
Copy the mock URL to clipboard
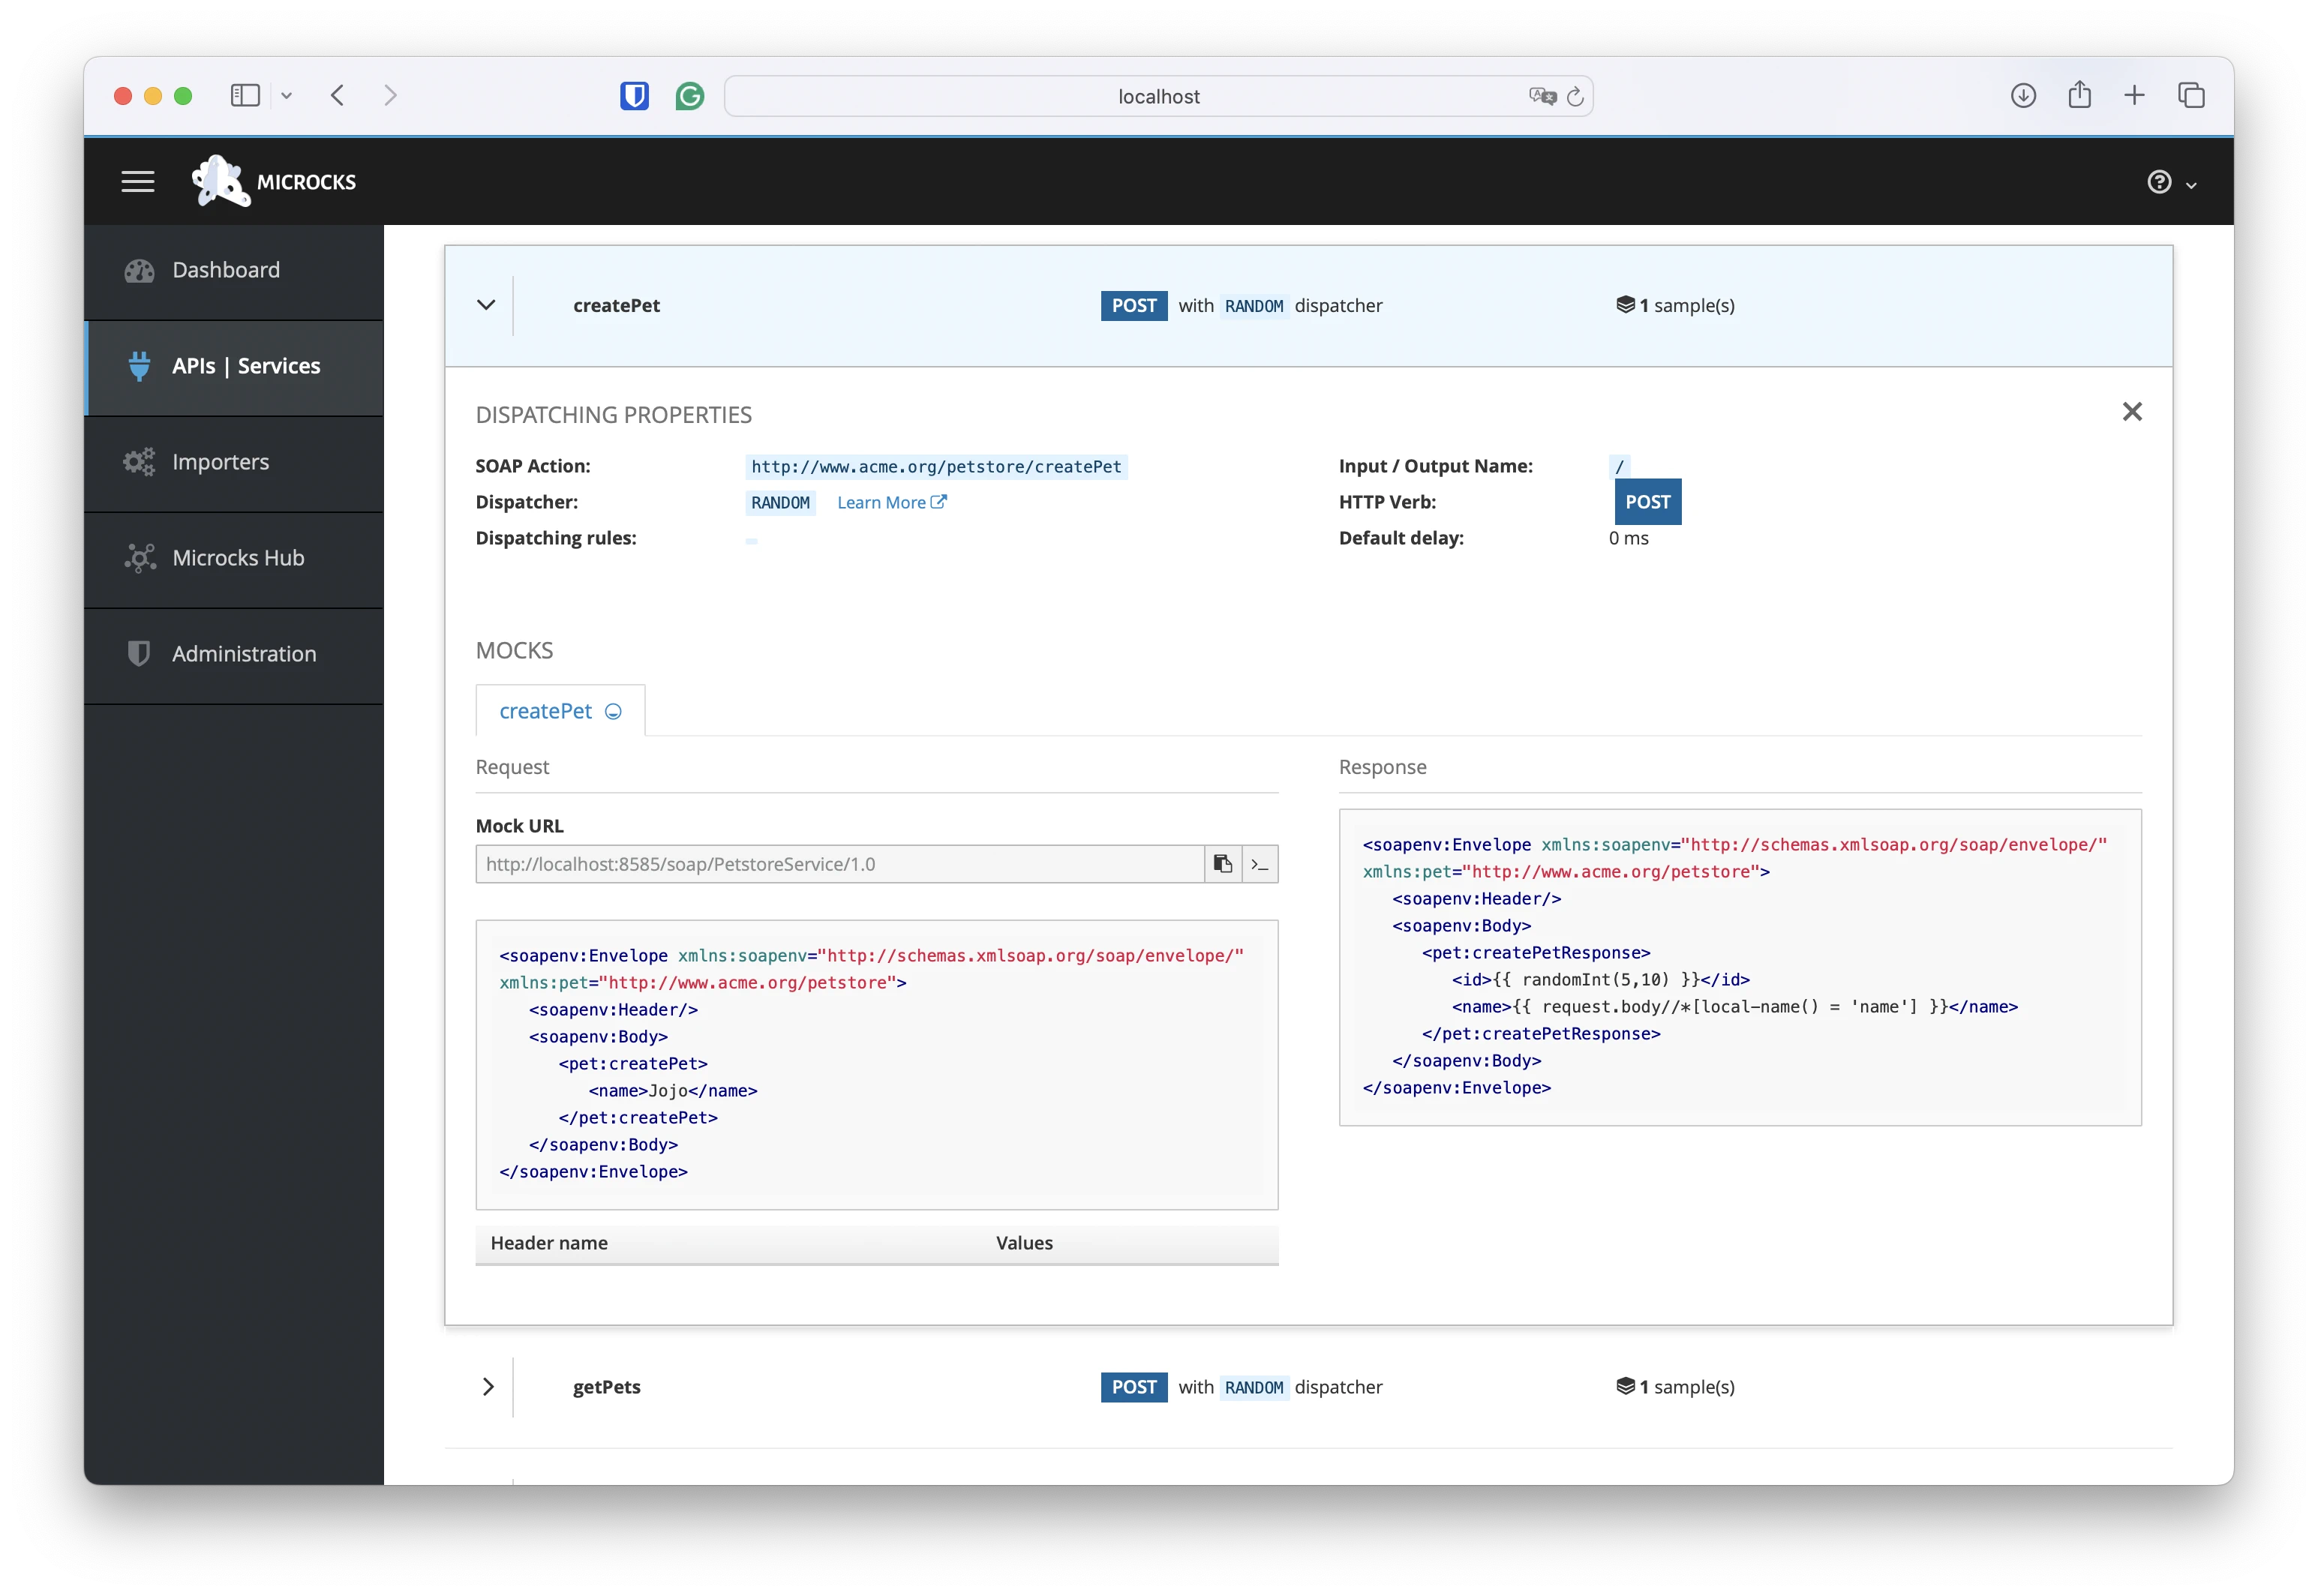pyautogui.click(x=1222, y=864)
